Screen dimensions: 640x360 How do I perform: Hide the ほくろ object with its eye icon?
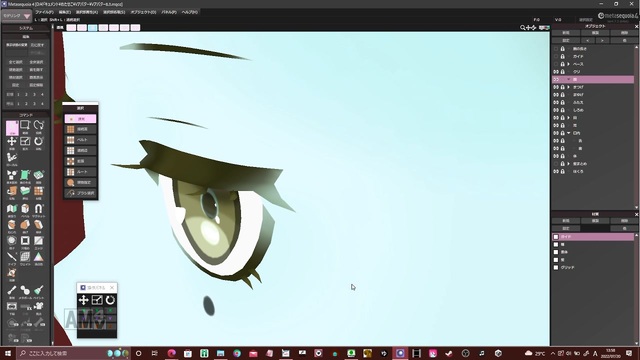tap(556, 171)
